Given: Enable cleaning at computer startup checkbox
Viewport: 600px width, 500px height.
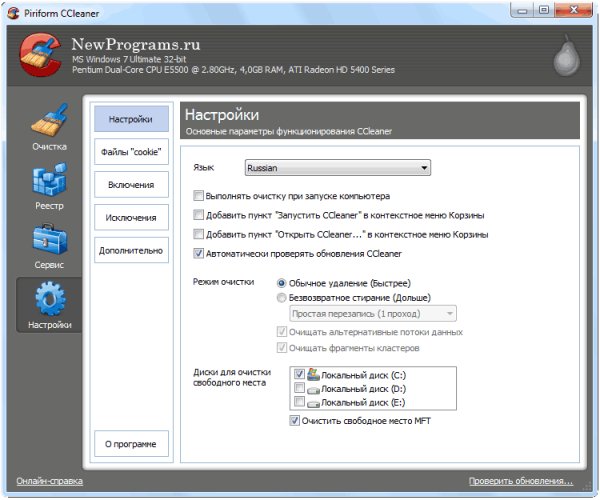Looking at the screenshot, I should click(198, 196).
